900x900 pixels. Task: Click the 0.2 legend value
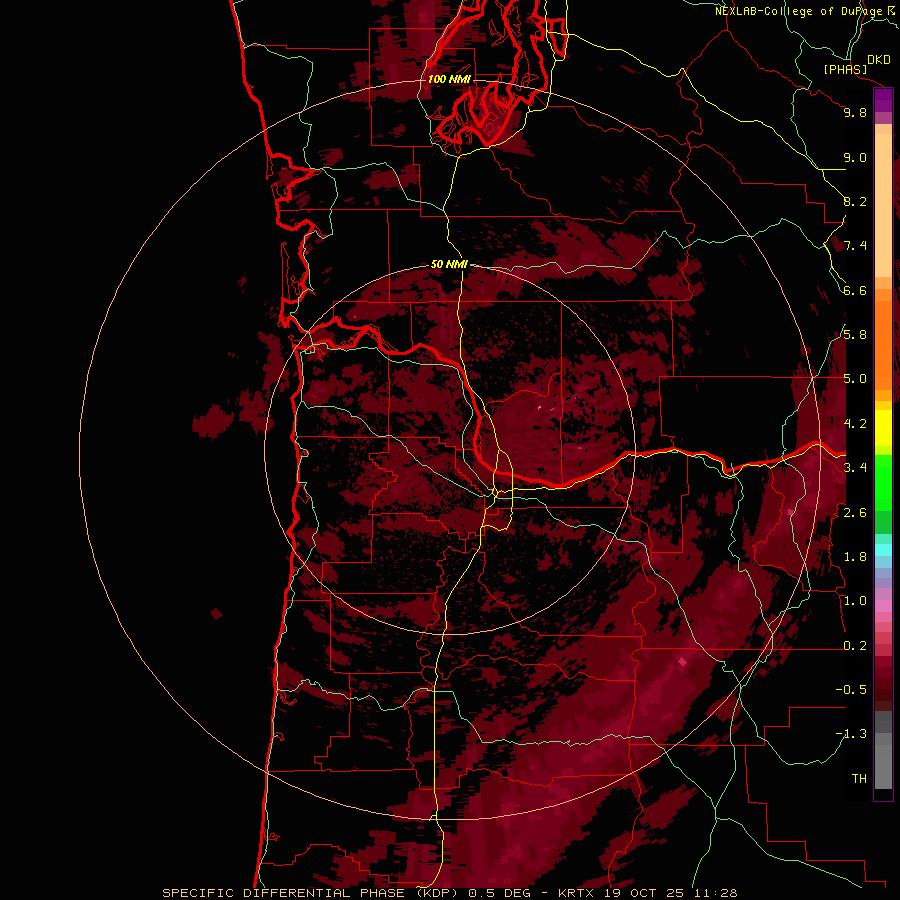(855, 646)
